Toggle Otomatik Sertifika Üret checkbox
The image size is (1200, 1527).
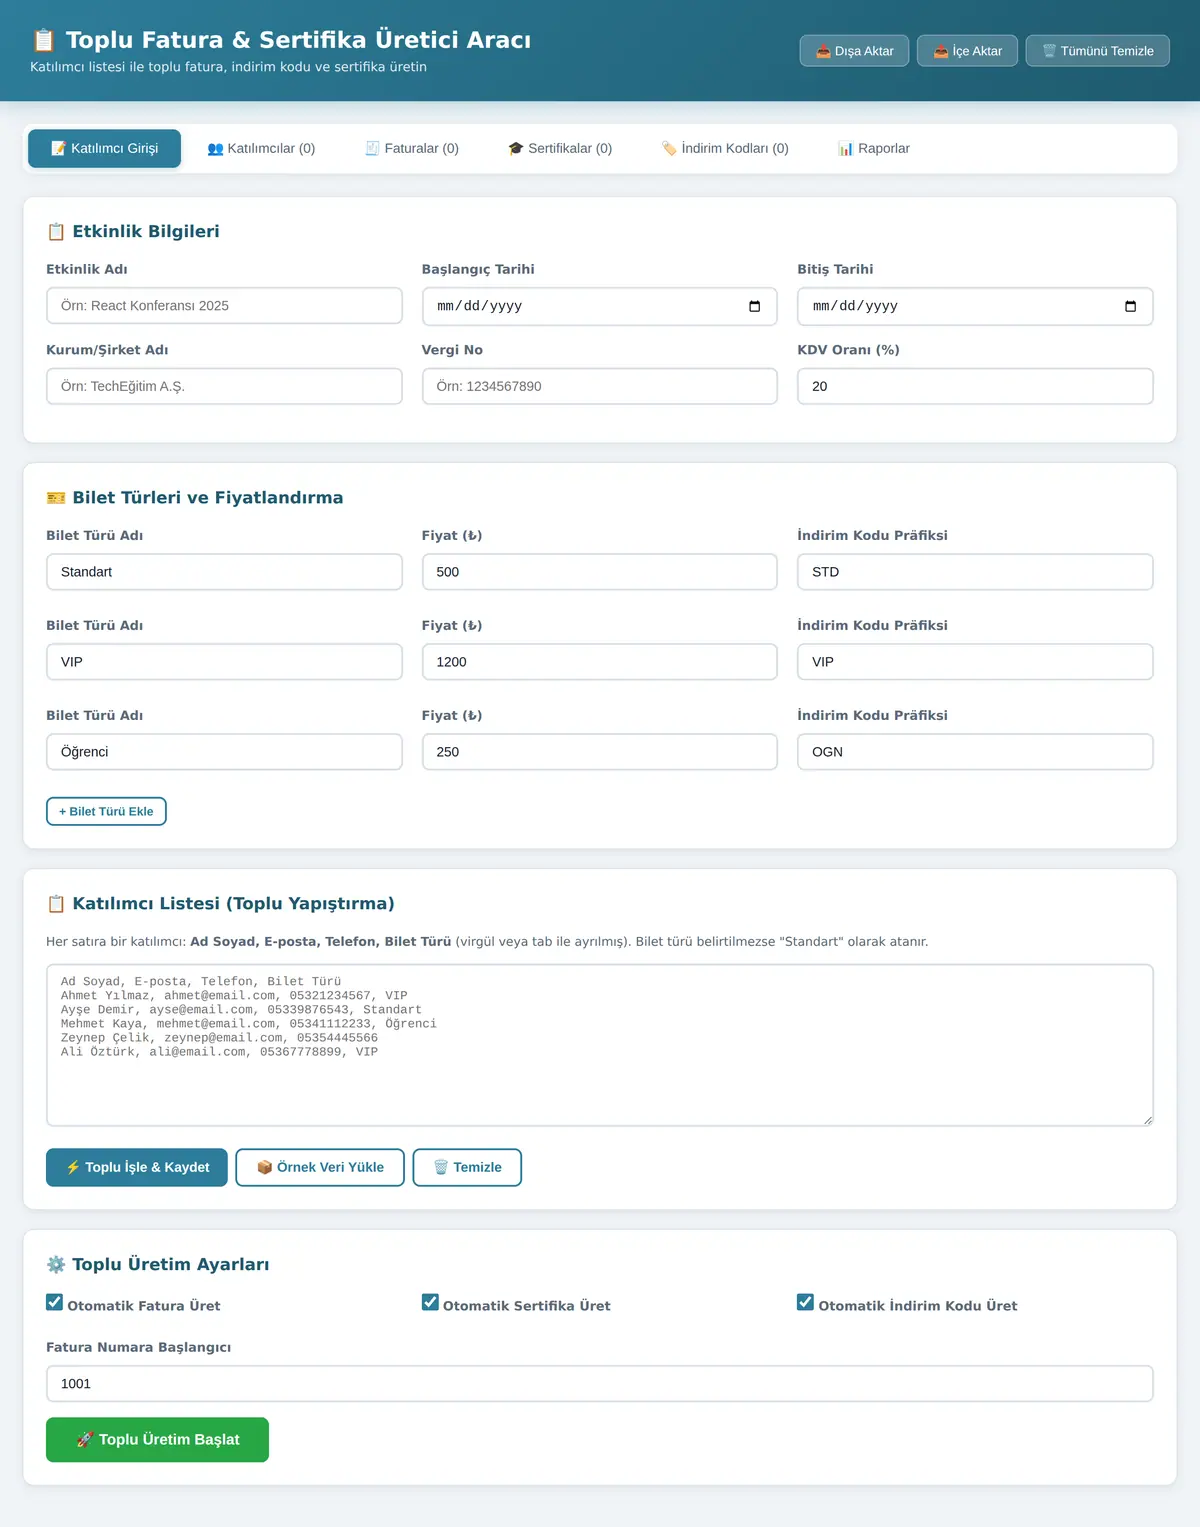[x=430, y=1302]
